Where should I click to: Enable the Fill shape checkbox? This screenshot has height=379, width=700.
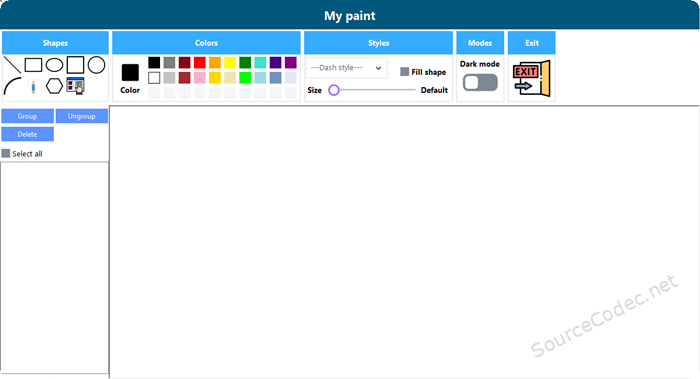coord(404,72)
